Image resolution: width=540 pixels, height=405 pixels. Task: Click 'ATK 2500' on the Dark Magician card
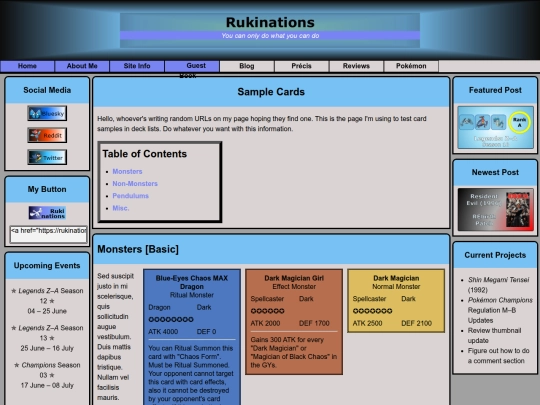point(367,323)
